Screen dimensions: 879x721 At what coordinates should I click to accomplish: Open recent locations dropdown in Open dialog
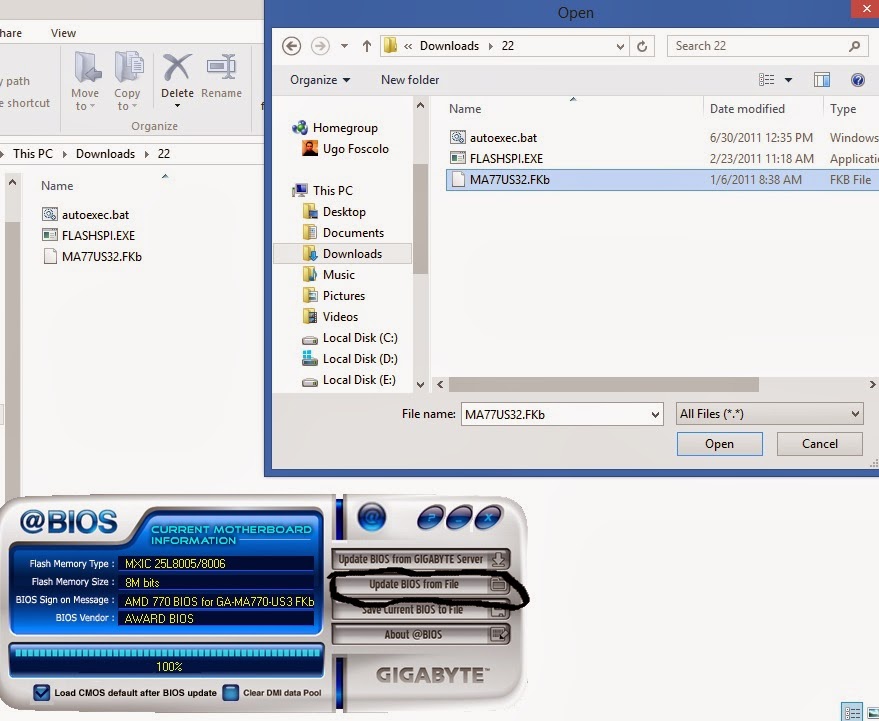click(344, 46)
